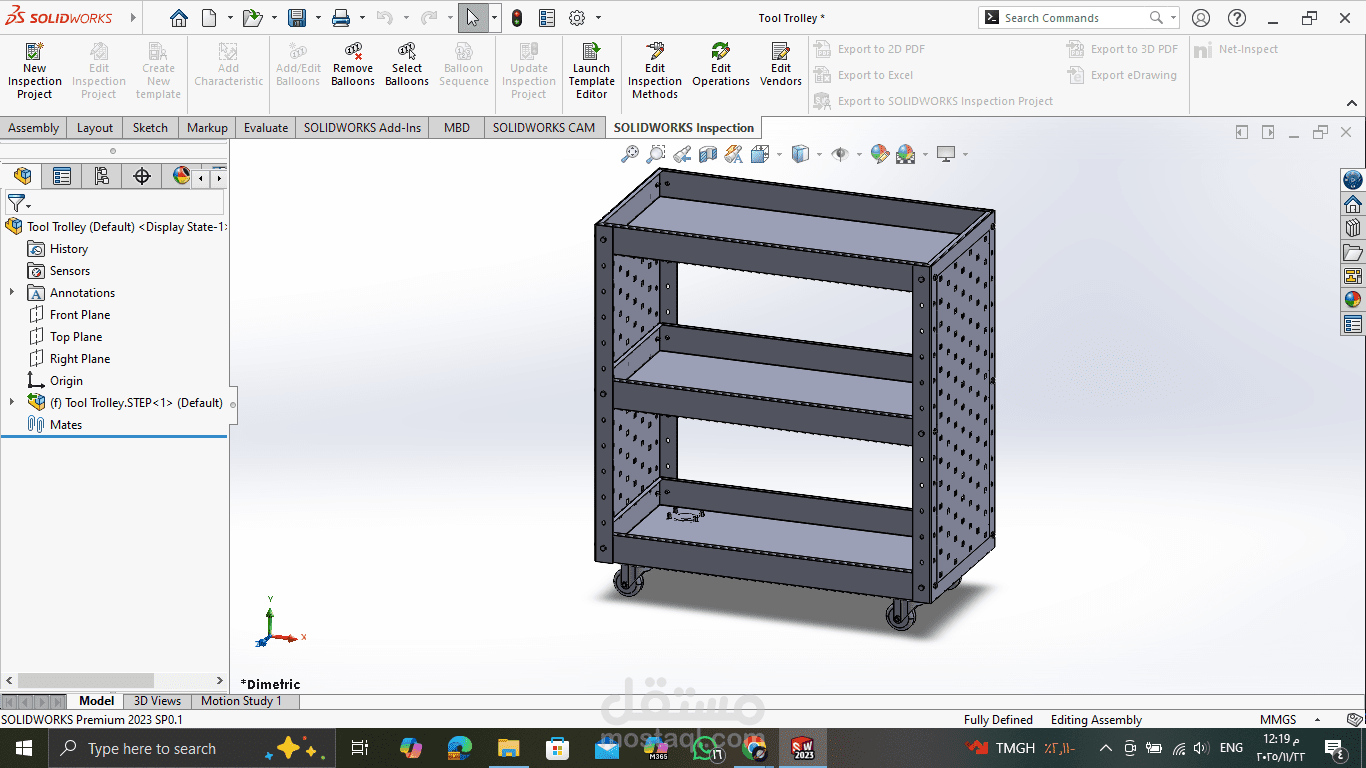Select the Zoom to Fit tool
The width and height of the screenshot is (1366, 768).
[630, 153]
